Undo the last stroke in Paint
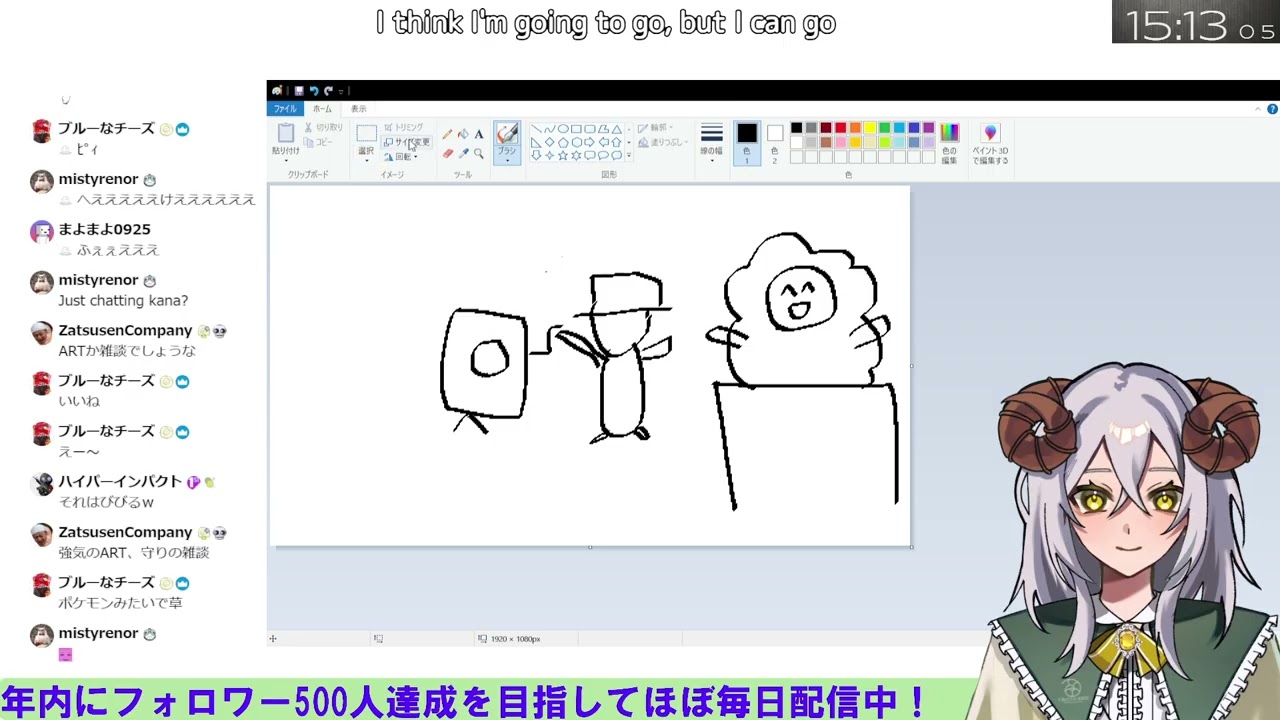The width and height of the screenshot is (1280, 720). coord(314,91)
